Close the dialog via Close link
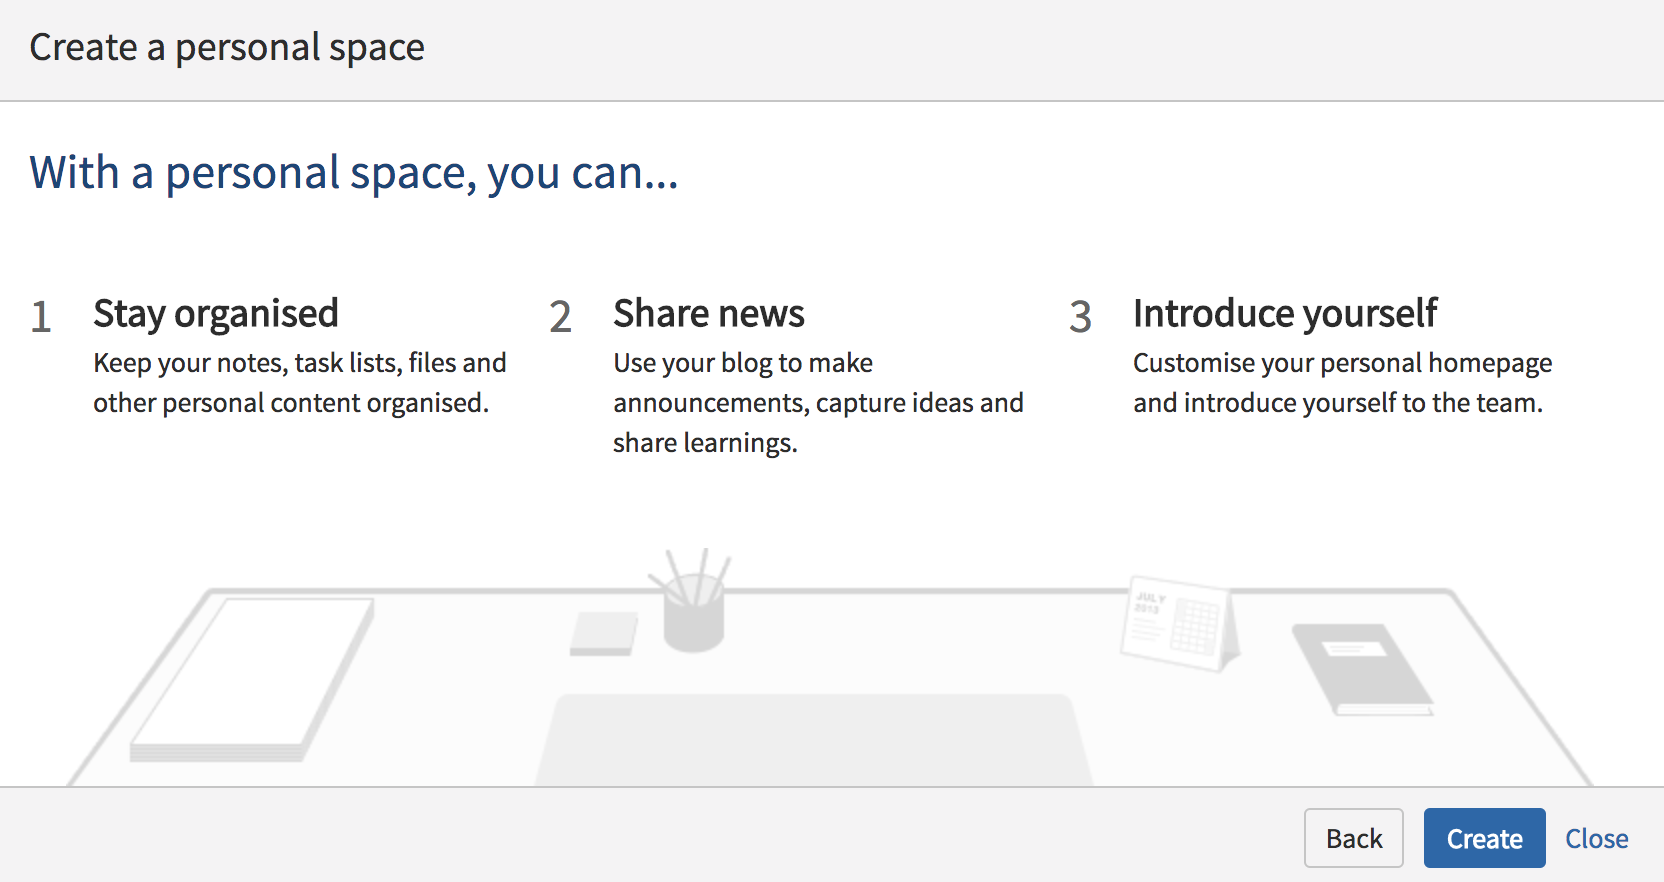 pos(1596,838)
